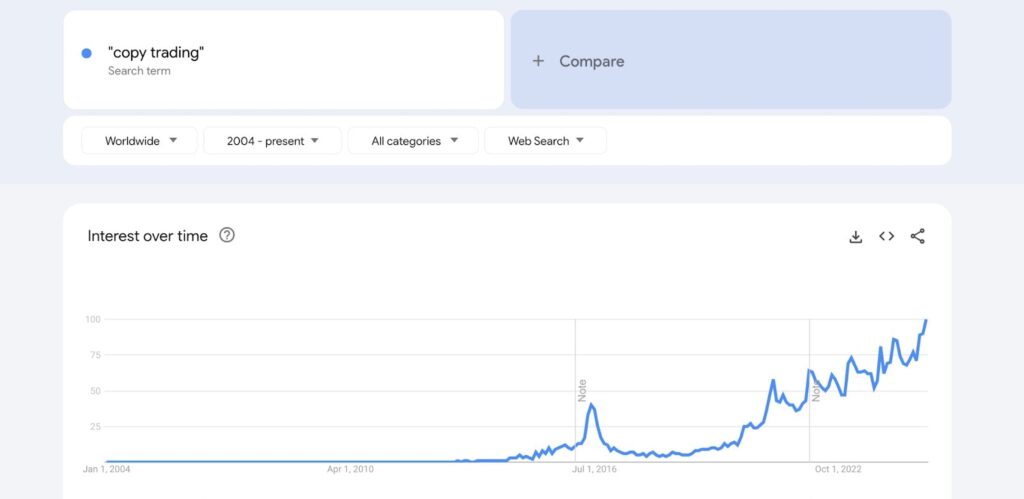Click the share icon on chart card
The height and width of the screenshot is (499, 1024).
click(917, 237)
